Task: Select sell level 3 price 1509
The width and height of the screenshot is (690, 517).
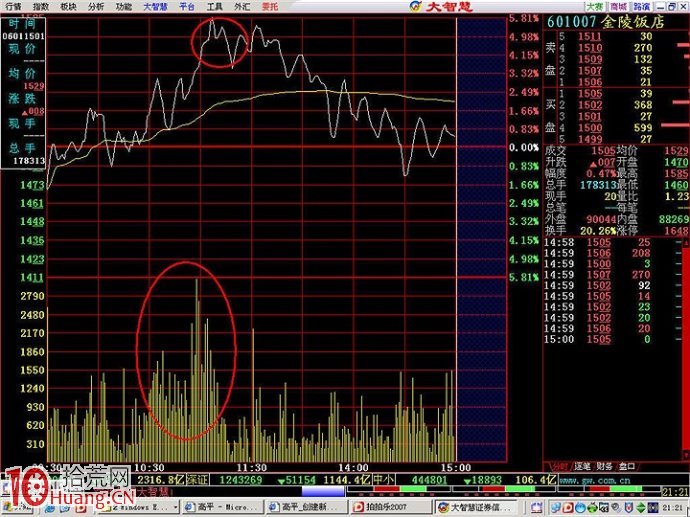Action: [x=590, y=59]
